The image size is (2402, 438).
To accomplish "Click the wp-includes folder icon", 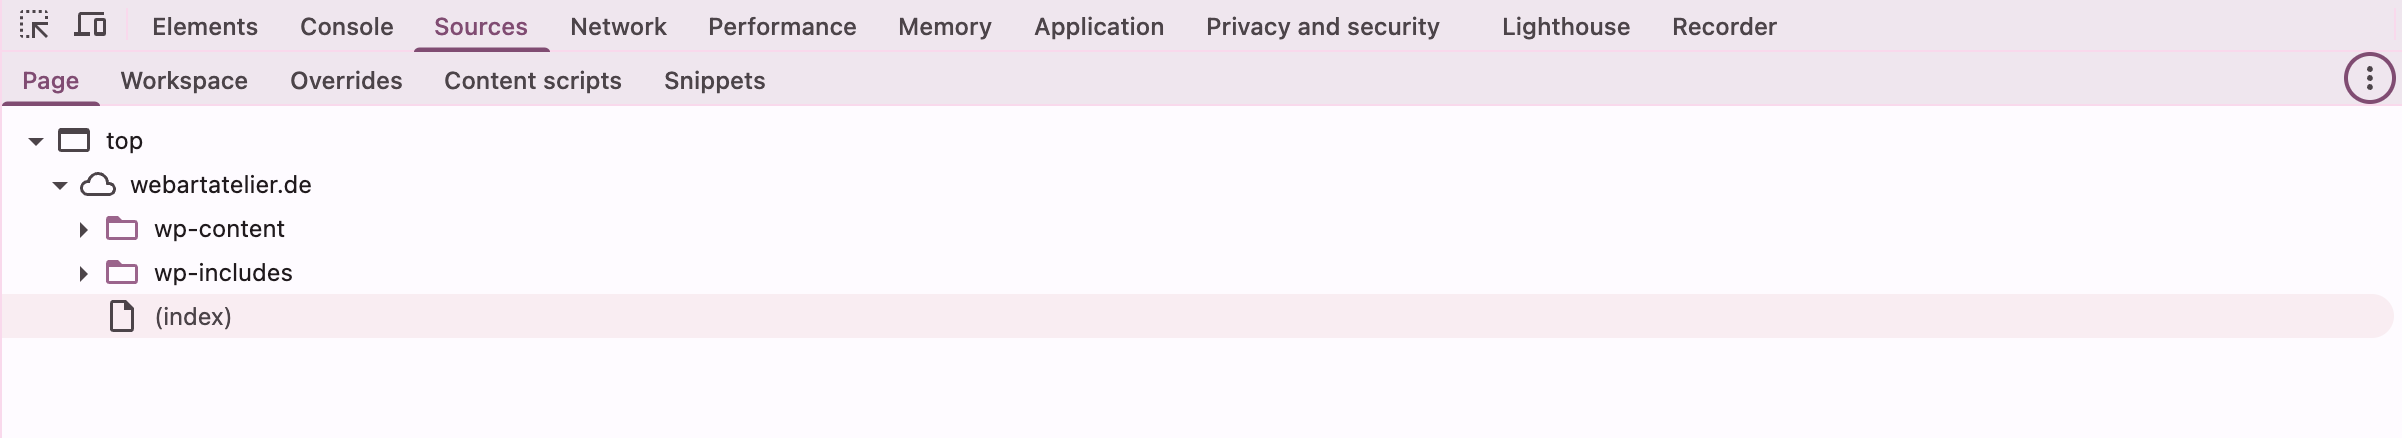I will point(122,273).
